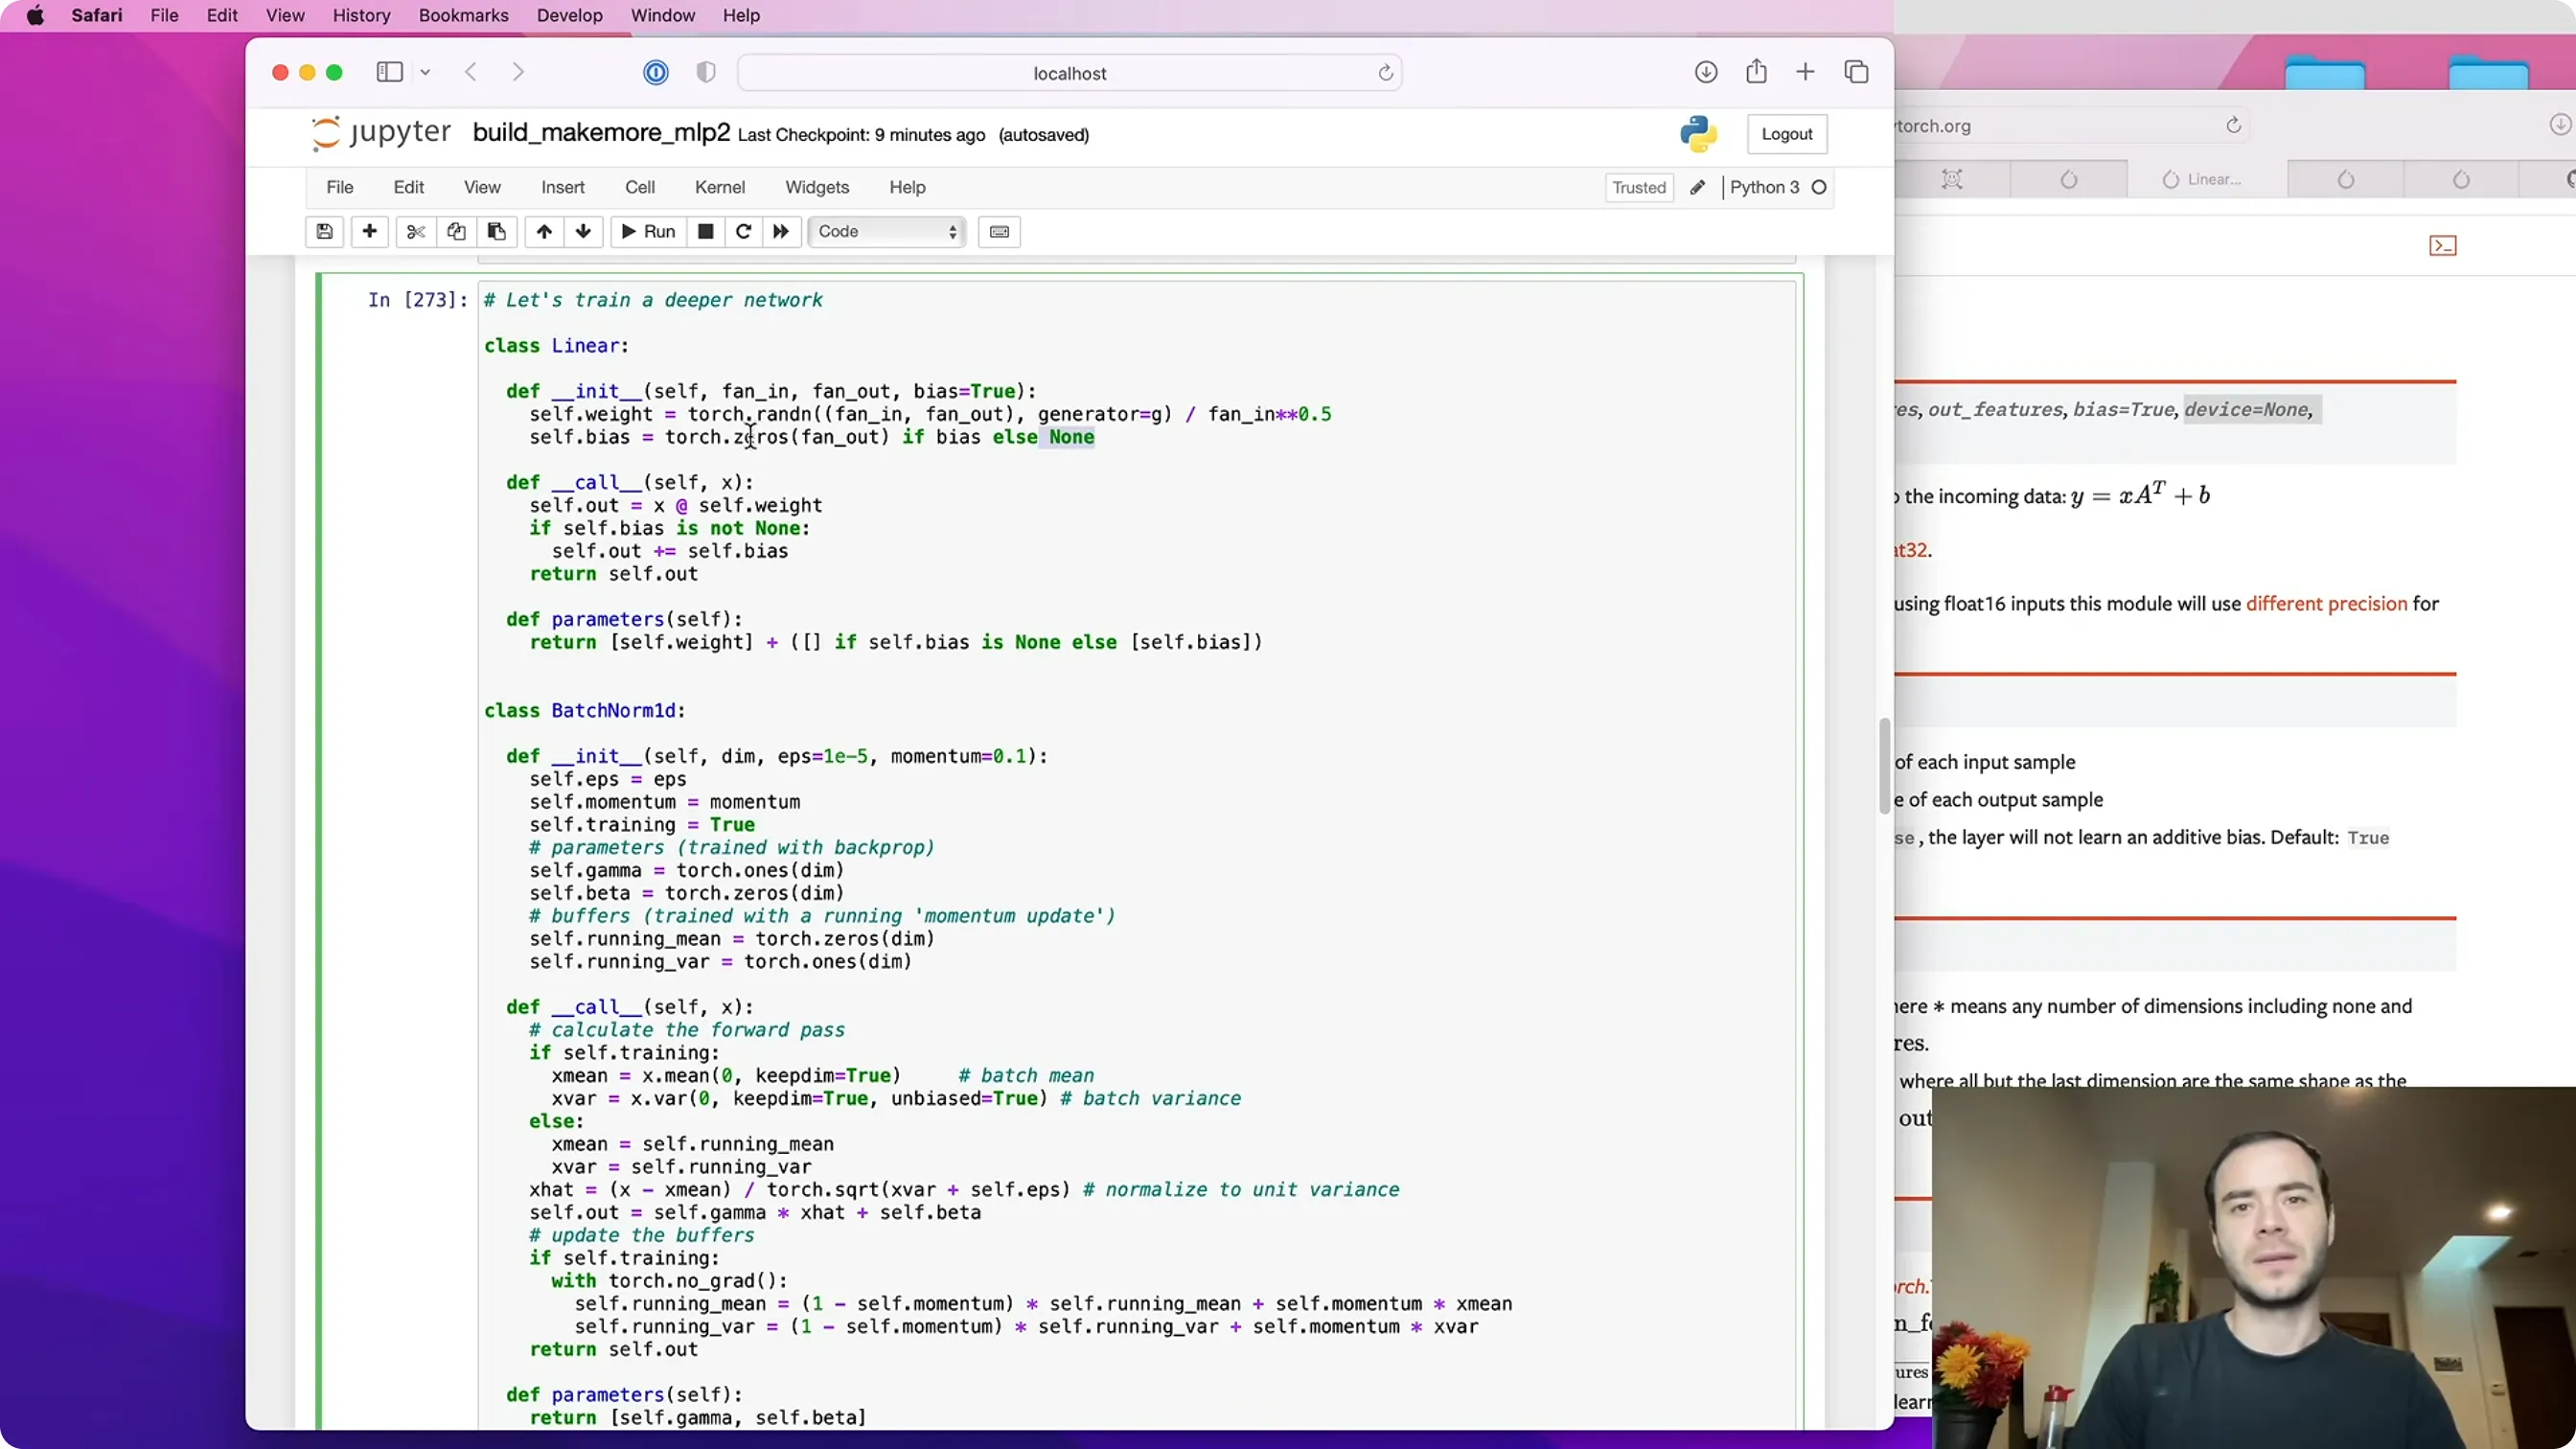2576x1449 pixels.
Task: Expand the sidebar chevron dropdown
Action: 425,72
